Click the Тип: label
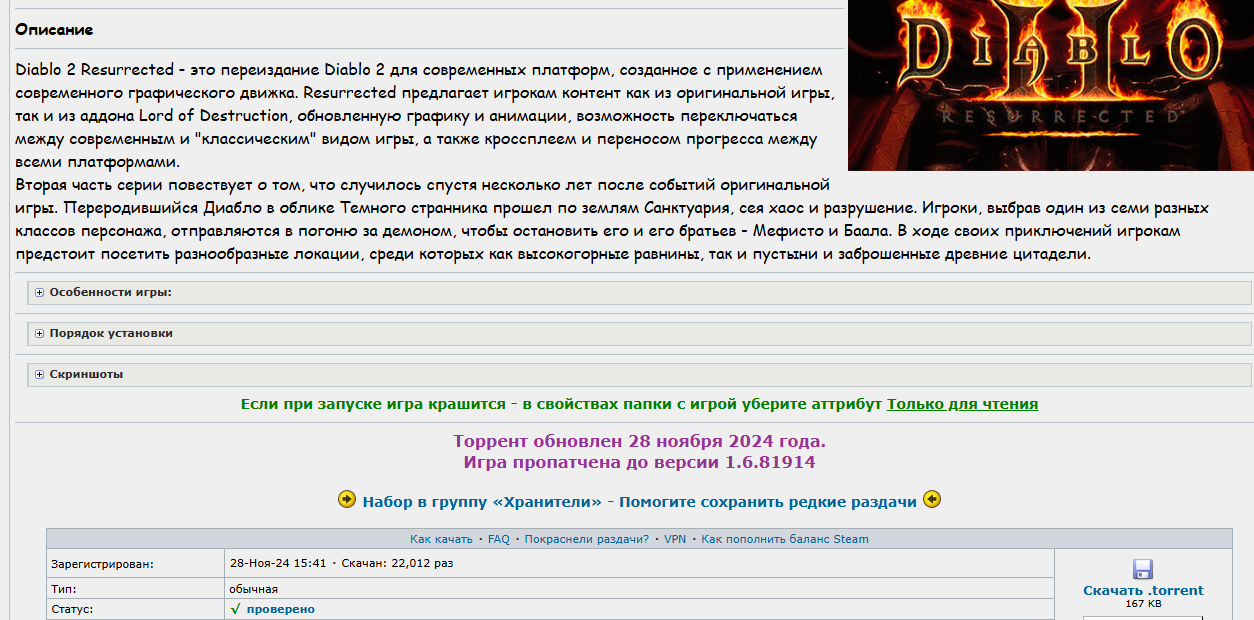 (x=63, y=589)
